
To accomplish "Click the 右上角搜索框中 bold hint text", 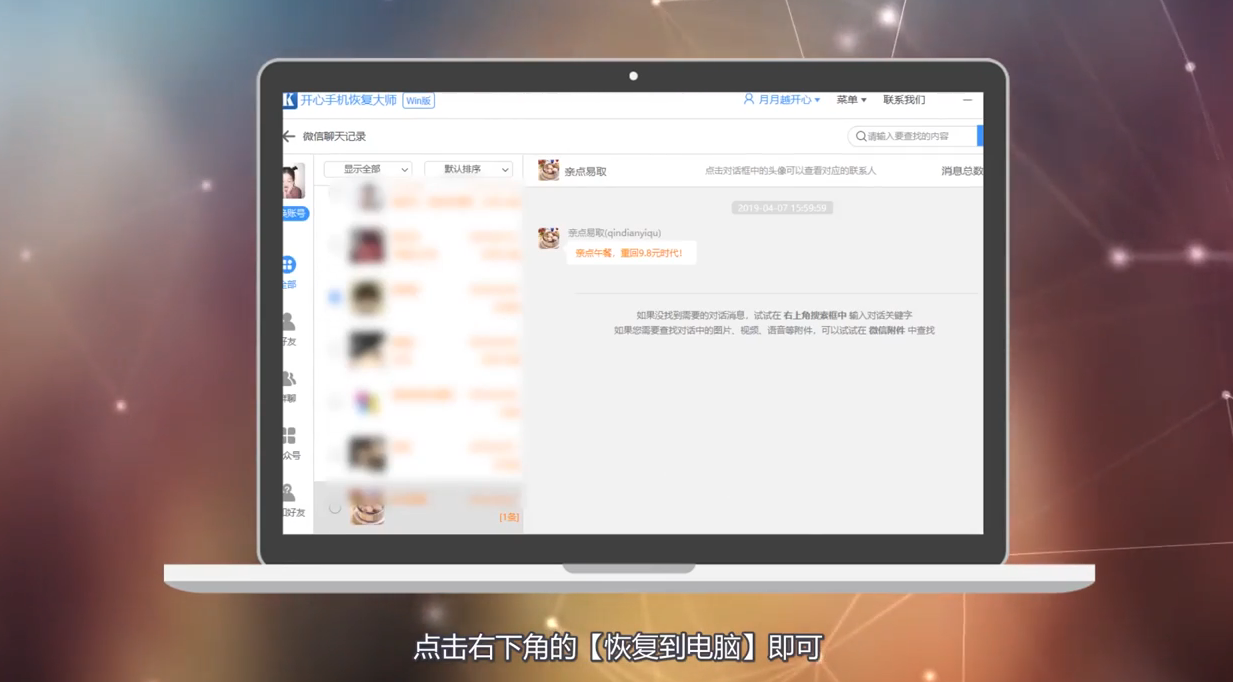I will (x=814, y=315).
